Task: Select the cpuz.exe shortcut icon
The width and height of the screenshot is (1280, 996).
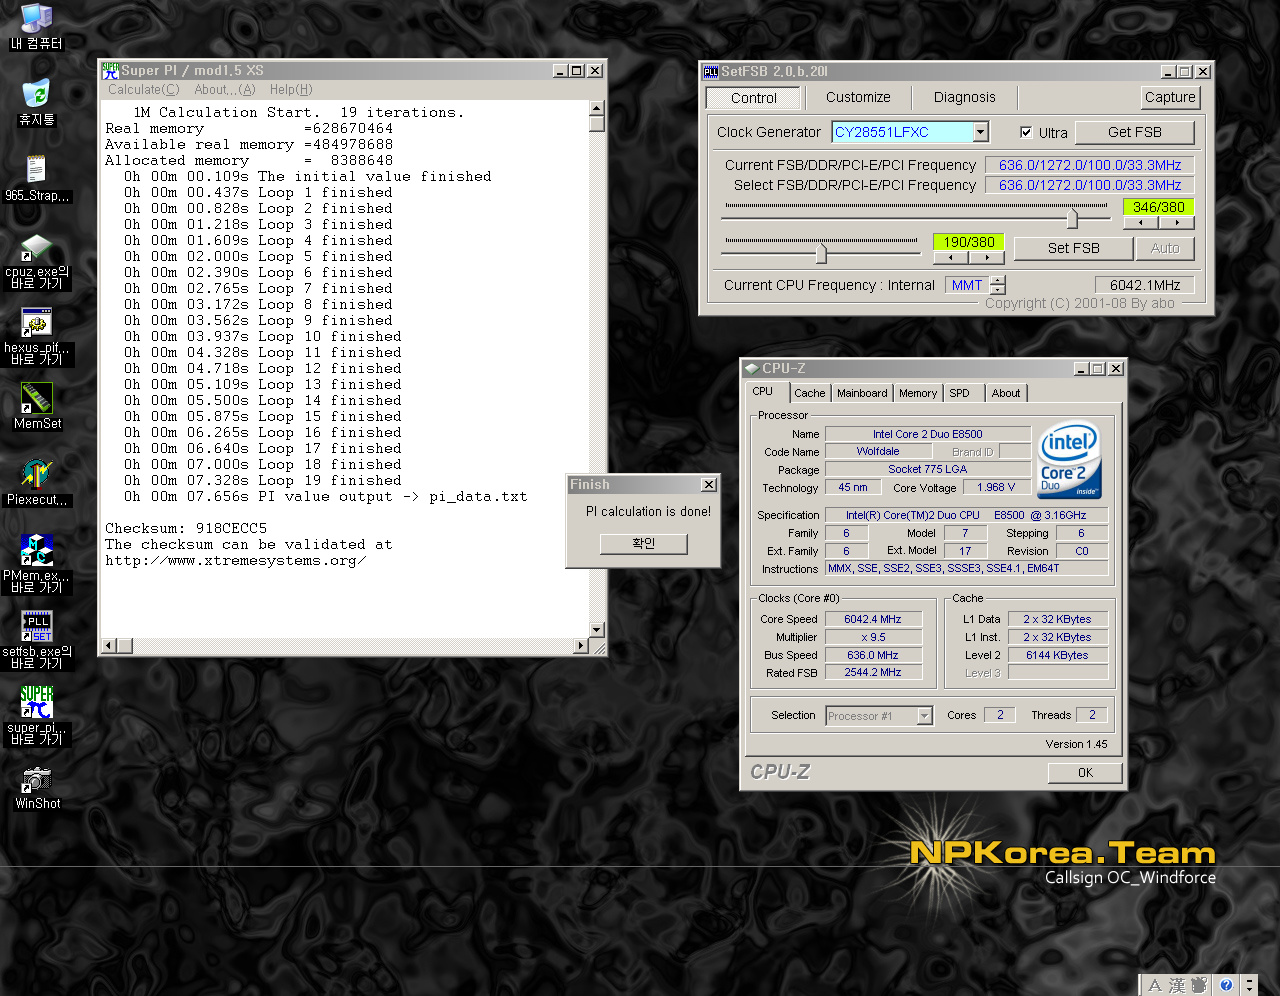Action: 36,260
